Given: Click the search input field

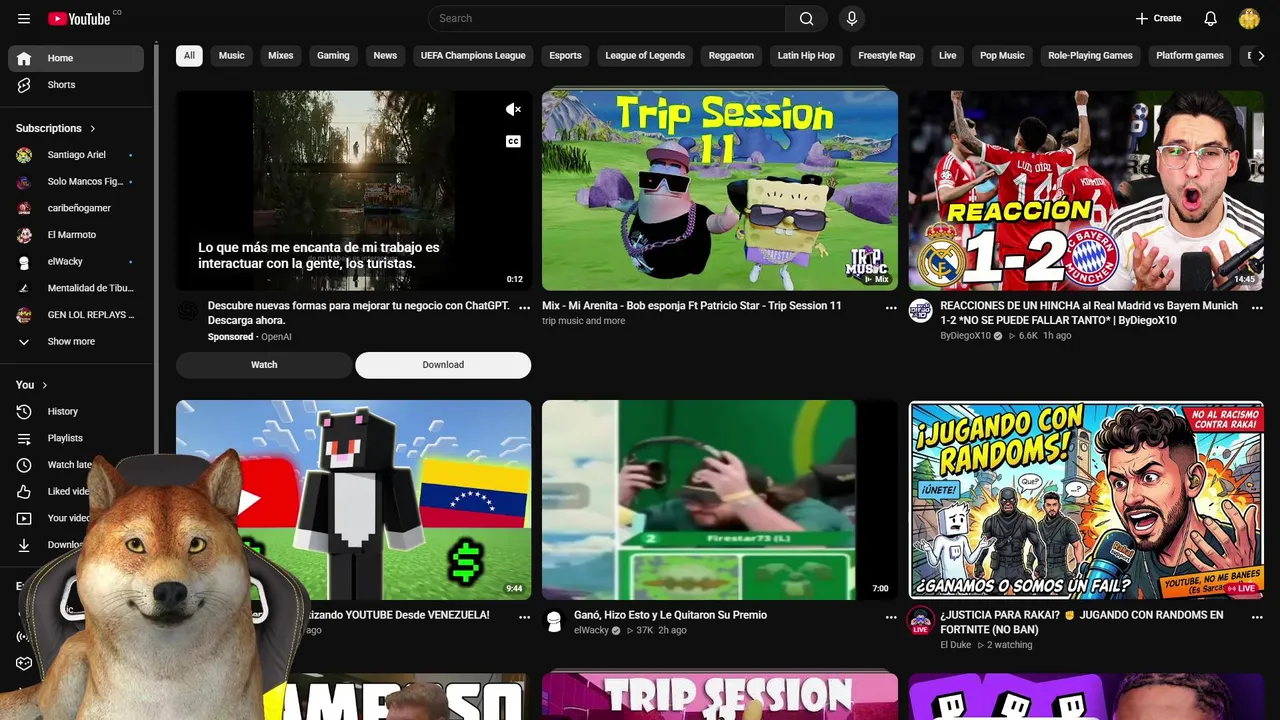Looking at the screenshot, I should pyautogui.click(x=608, y=18).
